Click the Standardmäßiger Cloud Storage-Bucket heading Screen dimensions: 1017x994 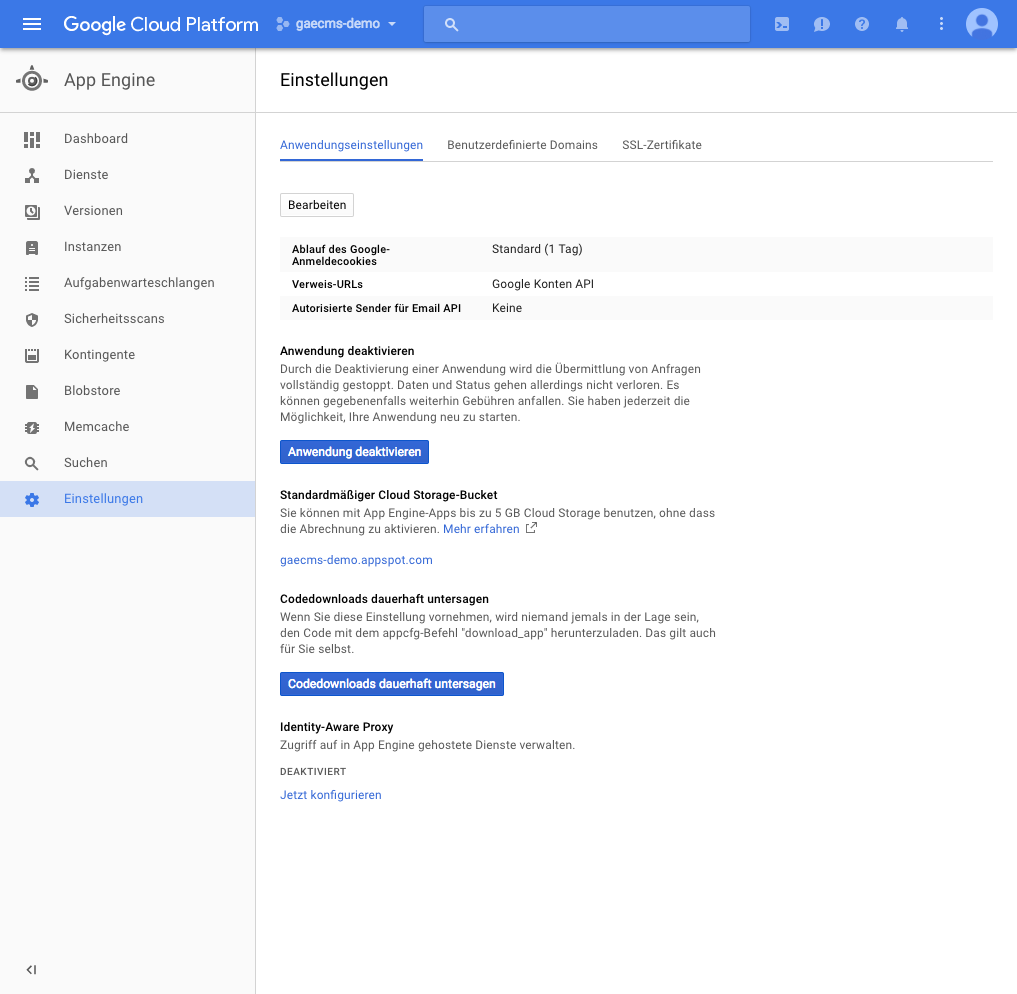[389, 495]
